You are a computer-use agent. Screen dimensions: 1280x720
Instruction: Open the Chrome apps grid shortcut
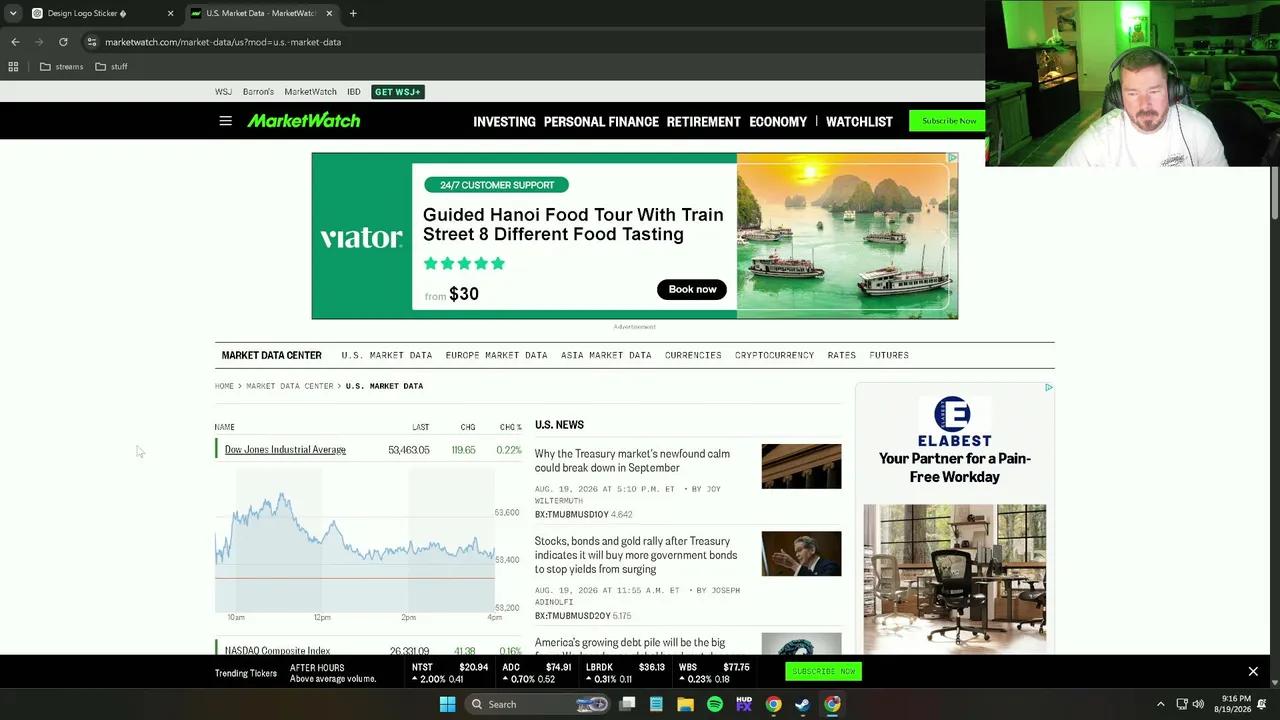point(13,67)
